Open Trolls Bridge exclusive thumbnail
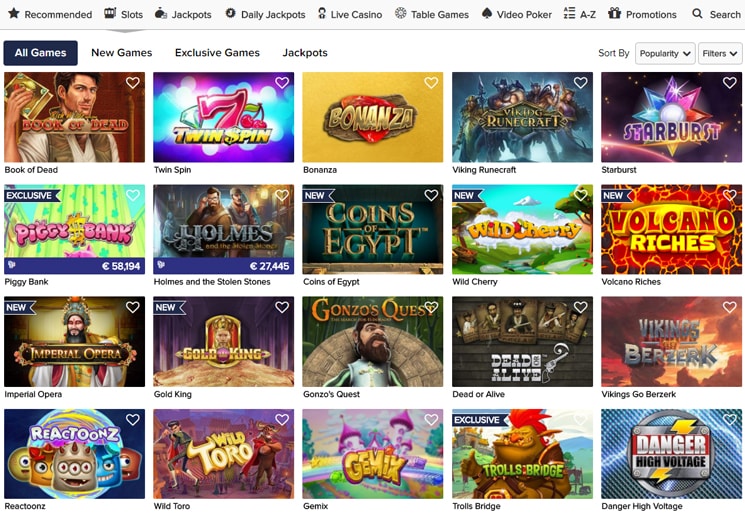The height and width of the screenshot is (513, 745). 522,454
